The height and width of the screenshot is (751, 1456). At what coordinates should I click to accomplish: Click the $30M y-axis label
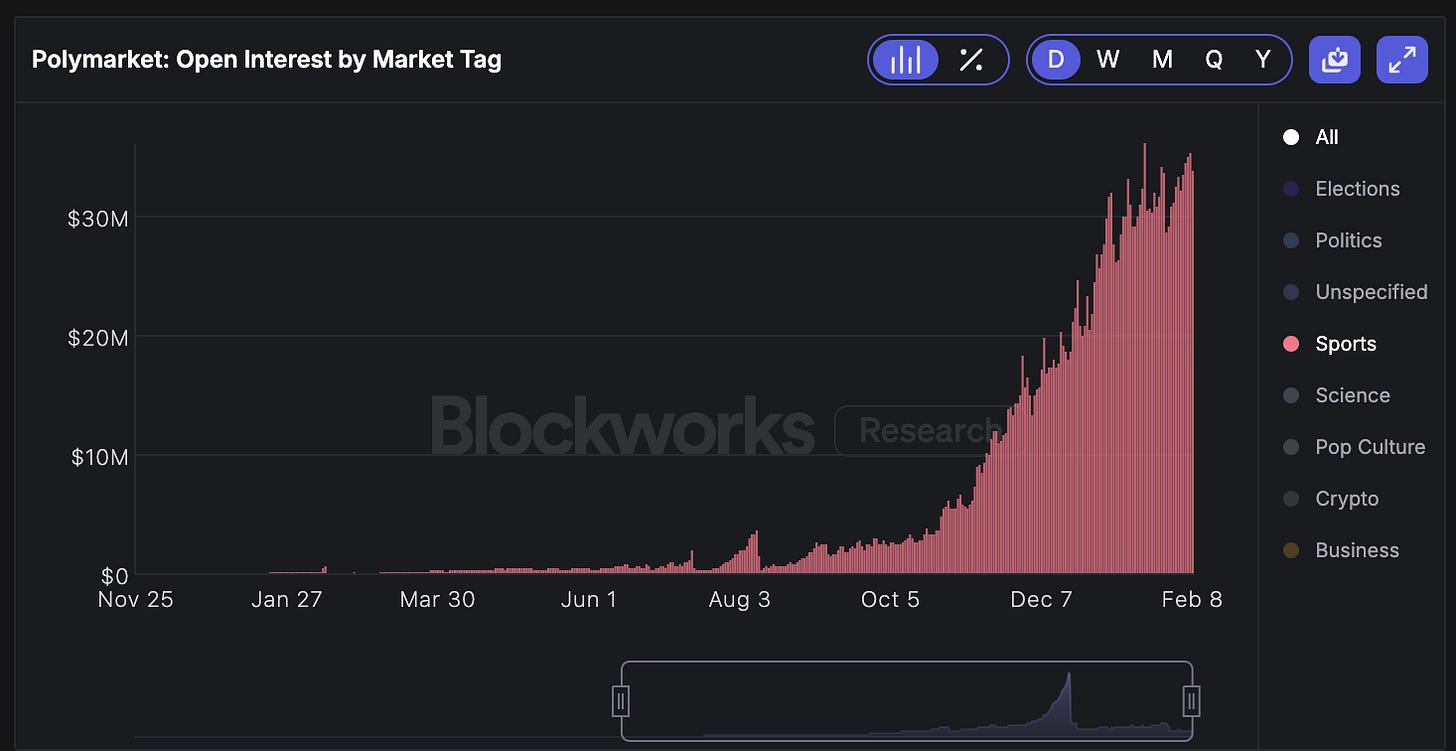[97, 218]
